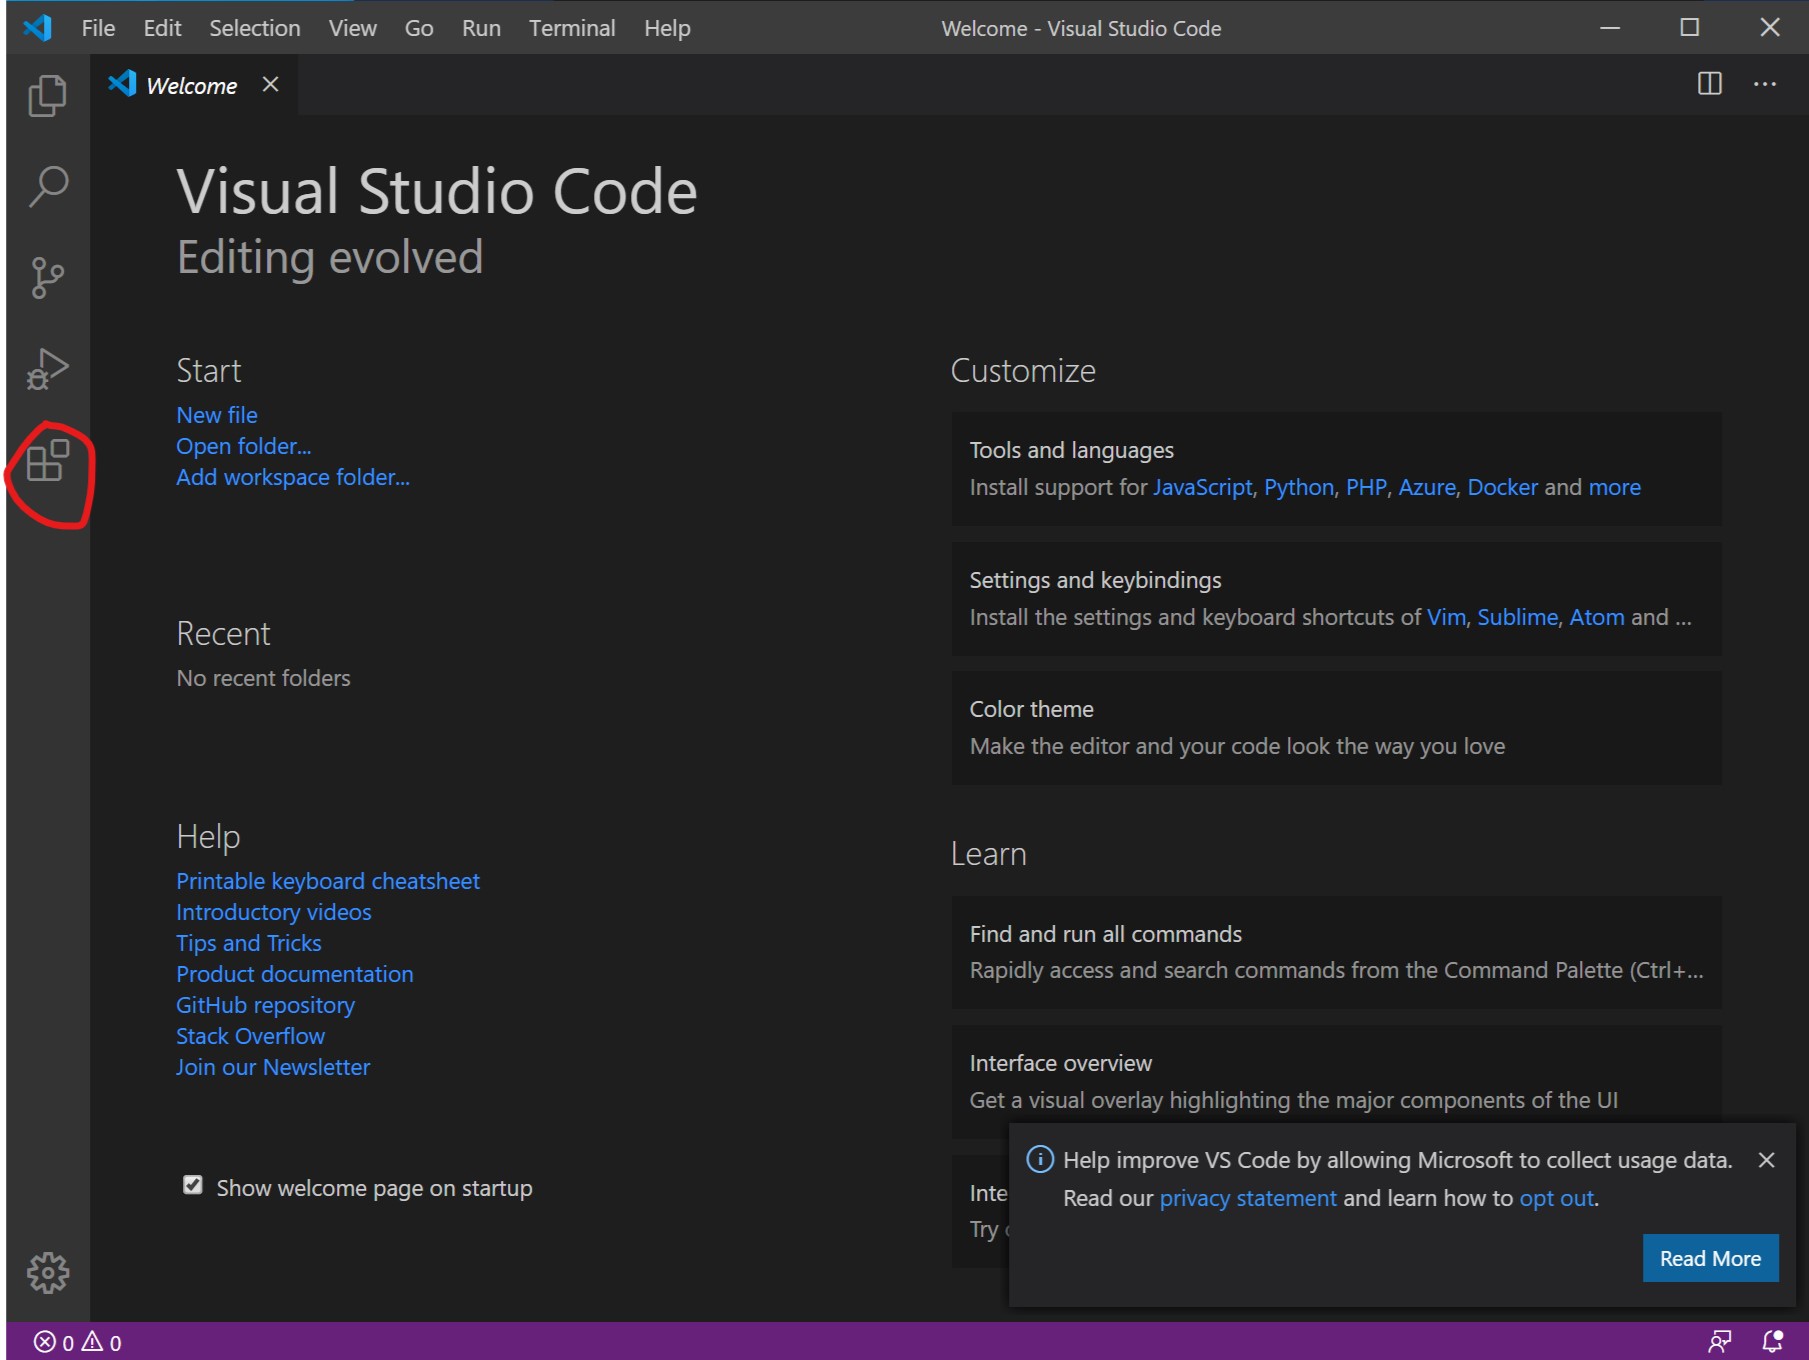
Task: Open Introductory videos link
Action: (x=274, y=912)
